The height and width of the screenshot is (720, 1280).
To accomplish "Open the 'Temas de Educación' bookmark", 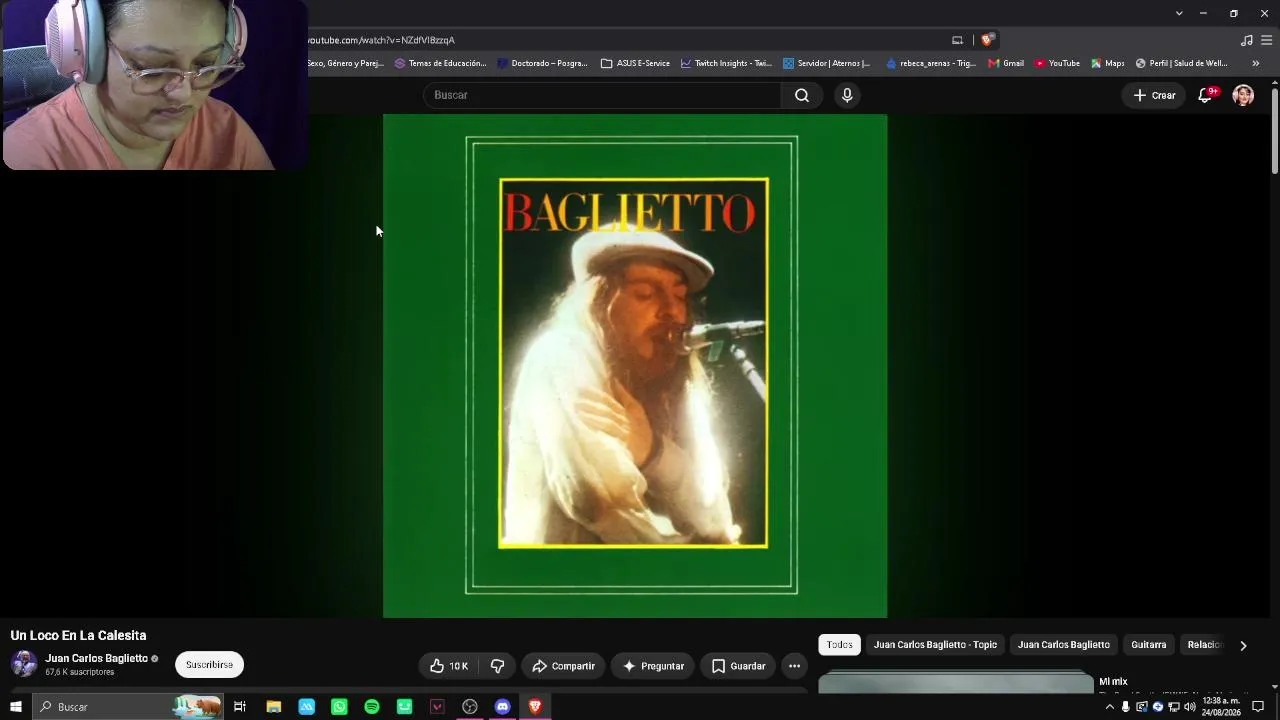I will [440, 63].
